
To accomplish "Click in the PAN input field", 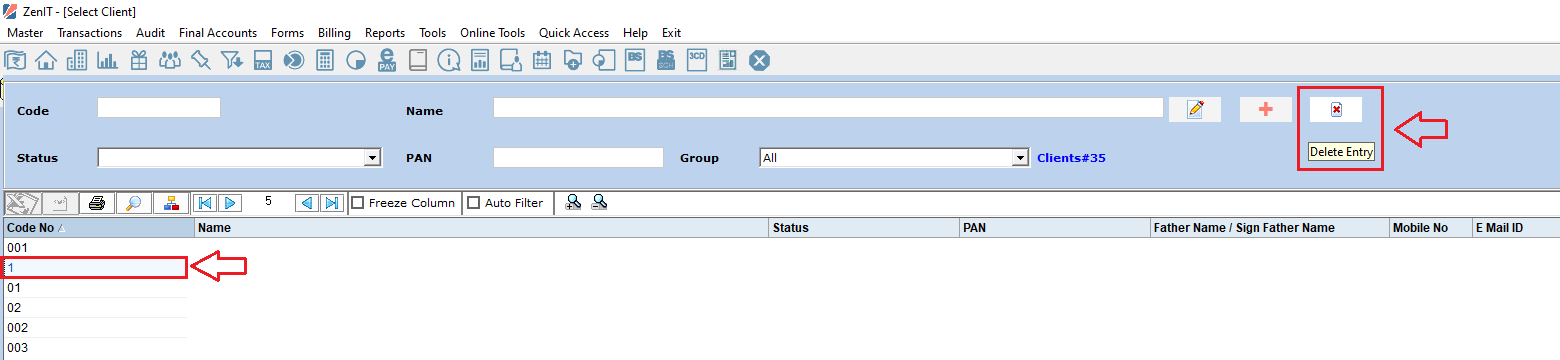I will pyautogui.click(x=578, y=158).
